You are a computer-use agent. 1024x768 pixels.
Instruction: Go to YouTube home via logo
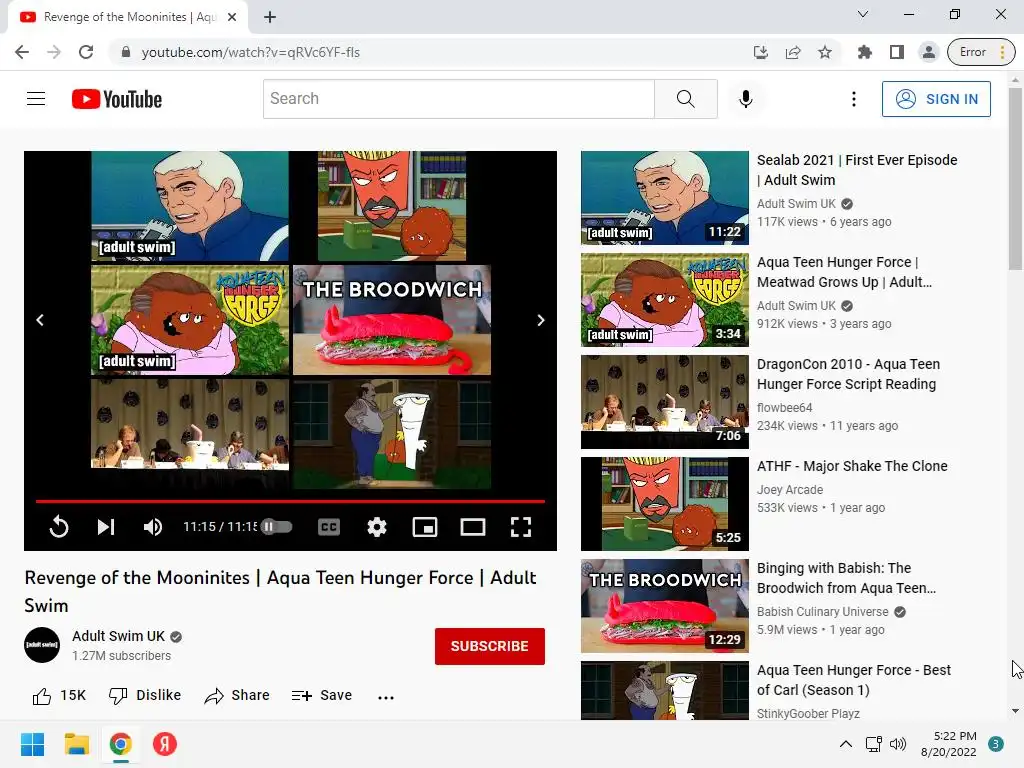[117, 99]
